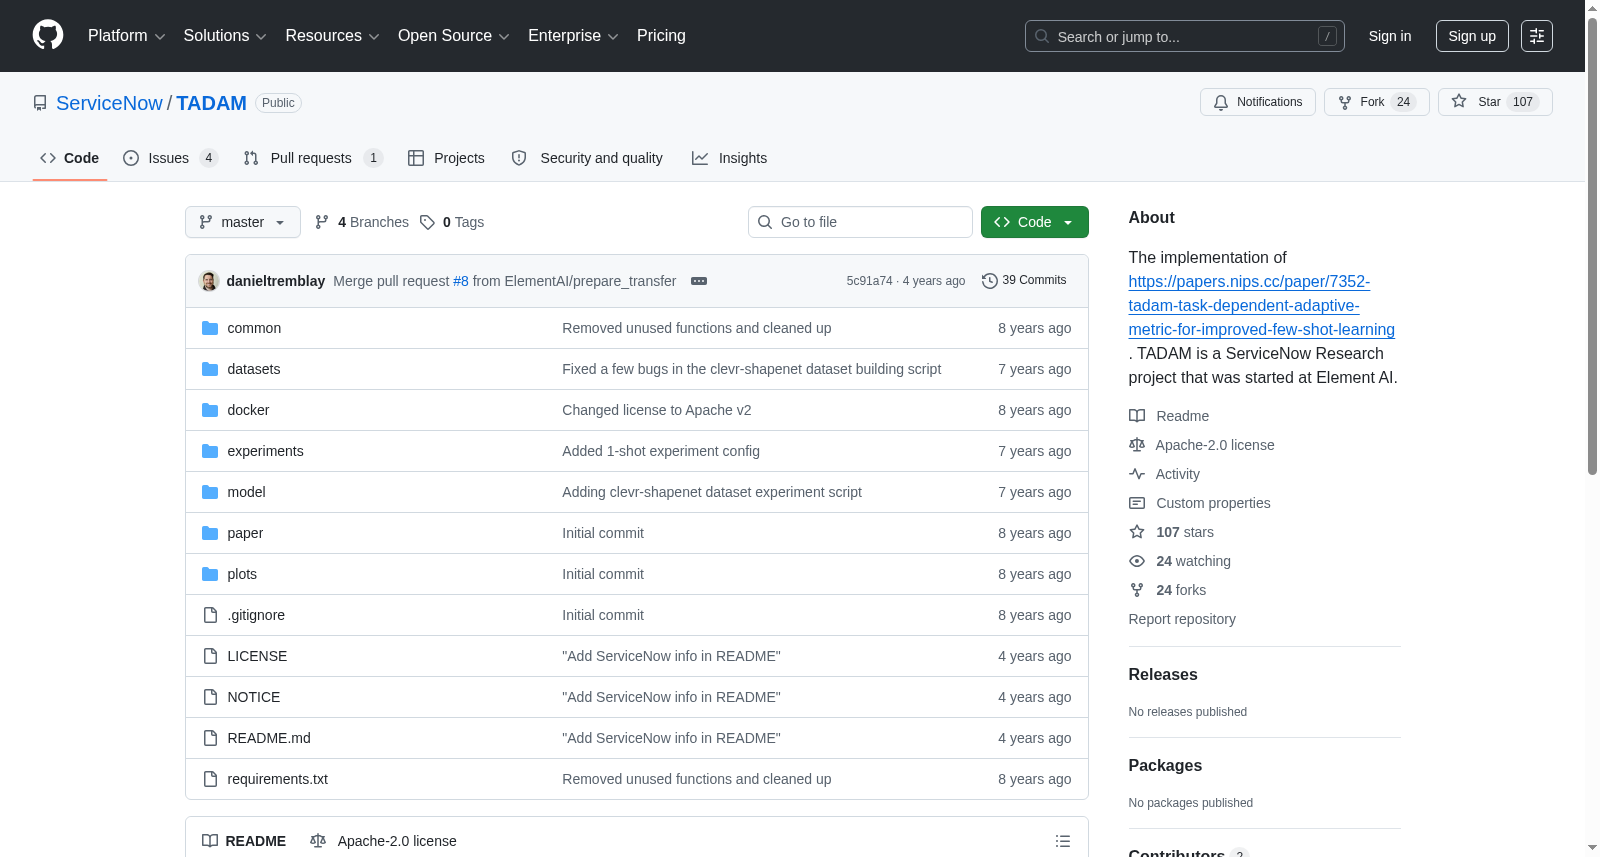Expand the Enterprise menu

pyautogui.click(x=573, y=36)
